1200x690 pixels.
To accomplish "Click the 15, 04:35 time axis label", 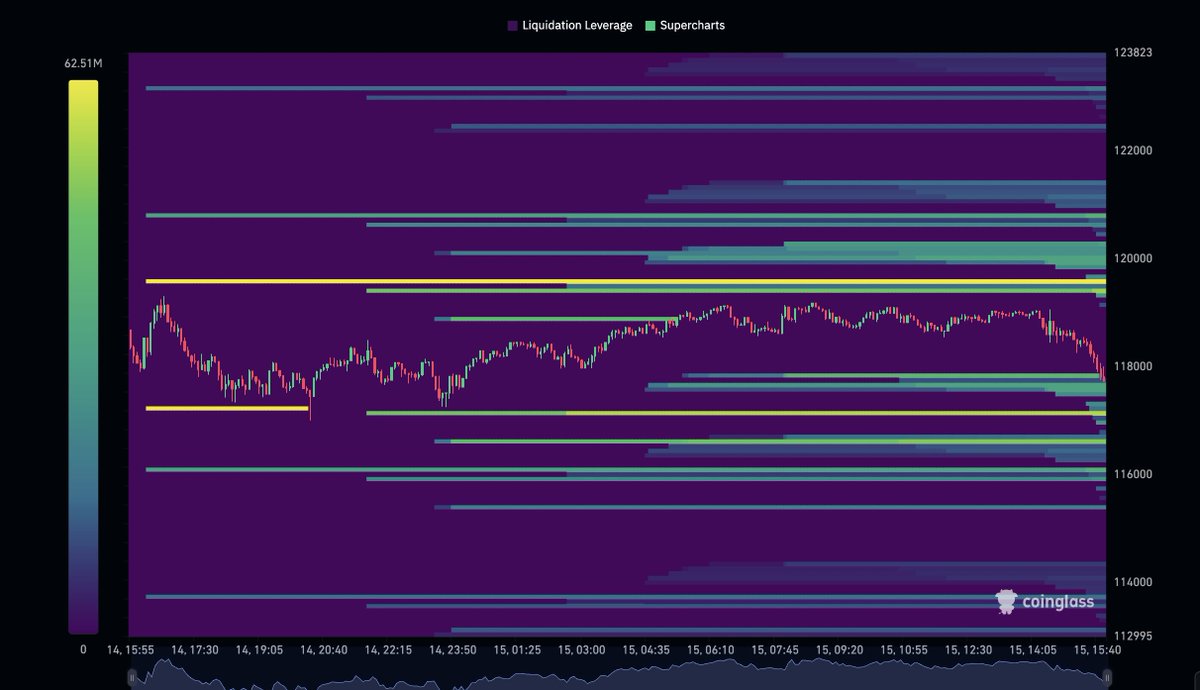I will (x=647, y=650).
